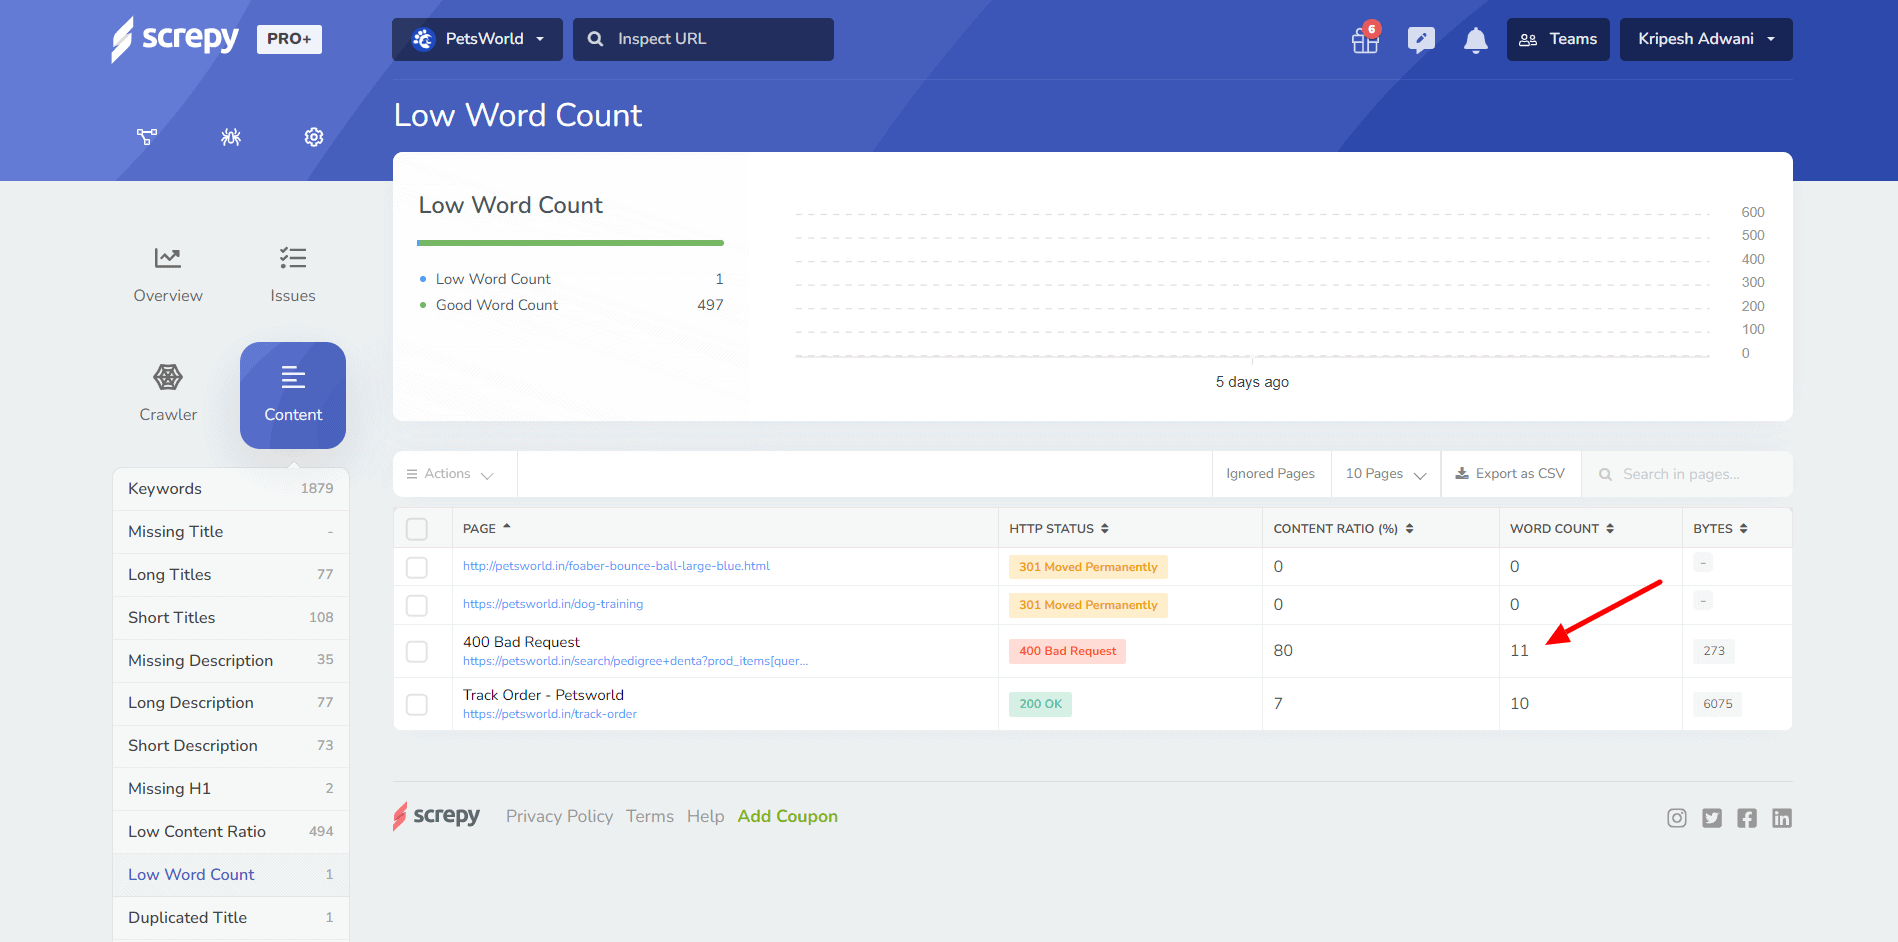Open the sitemap structure icon

pos(147,137)
